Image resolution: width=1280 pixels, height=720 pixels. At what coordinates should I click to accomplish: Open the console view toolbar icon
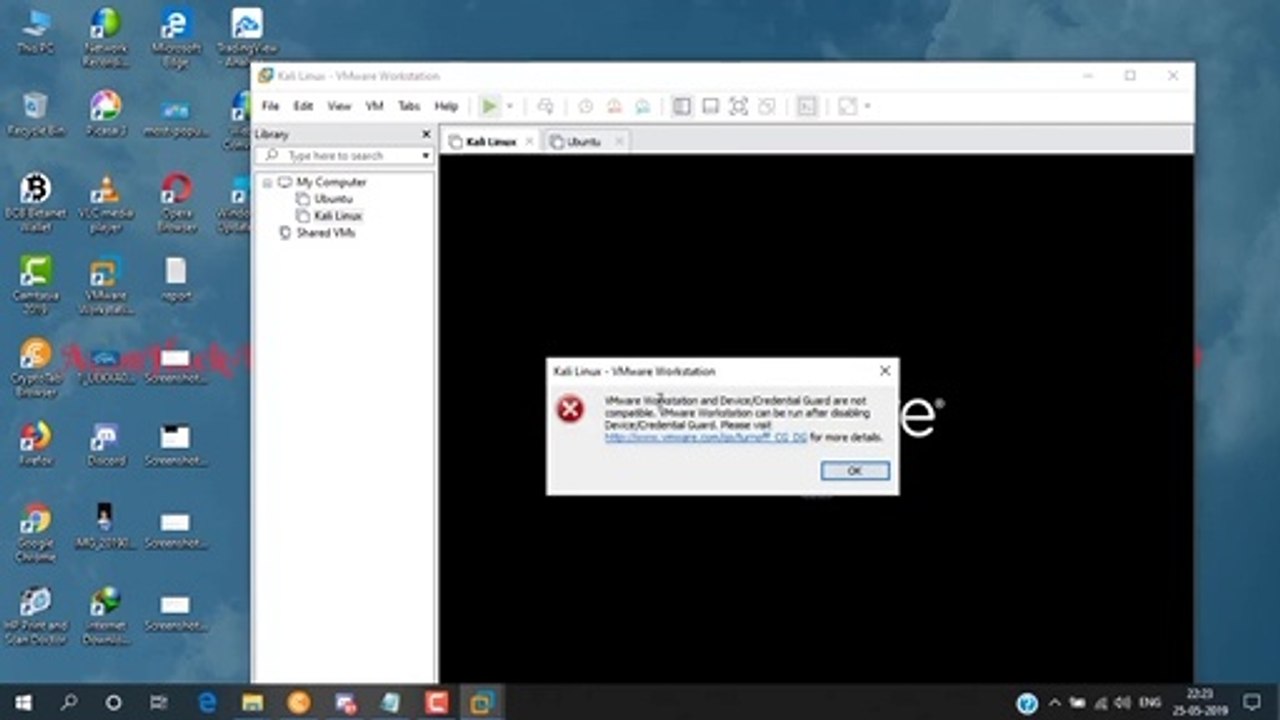pos(806,106)
